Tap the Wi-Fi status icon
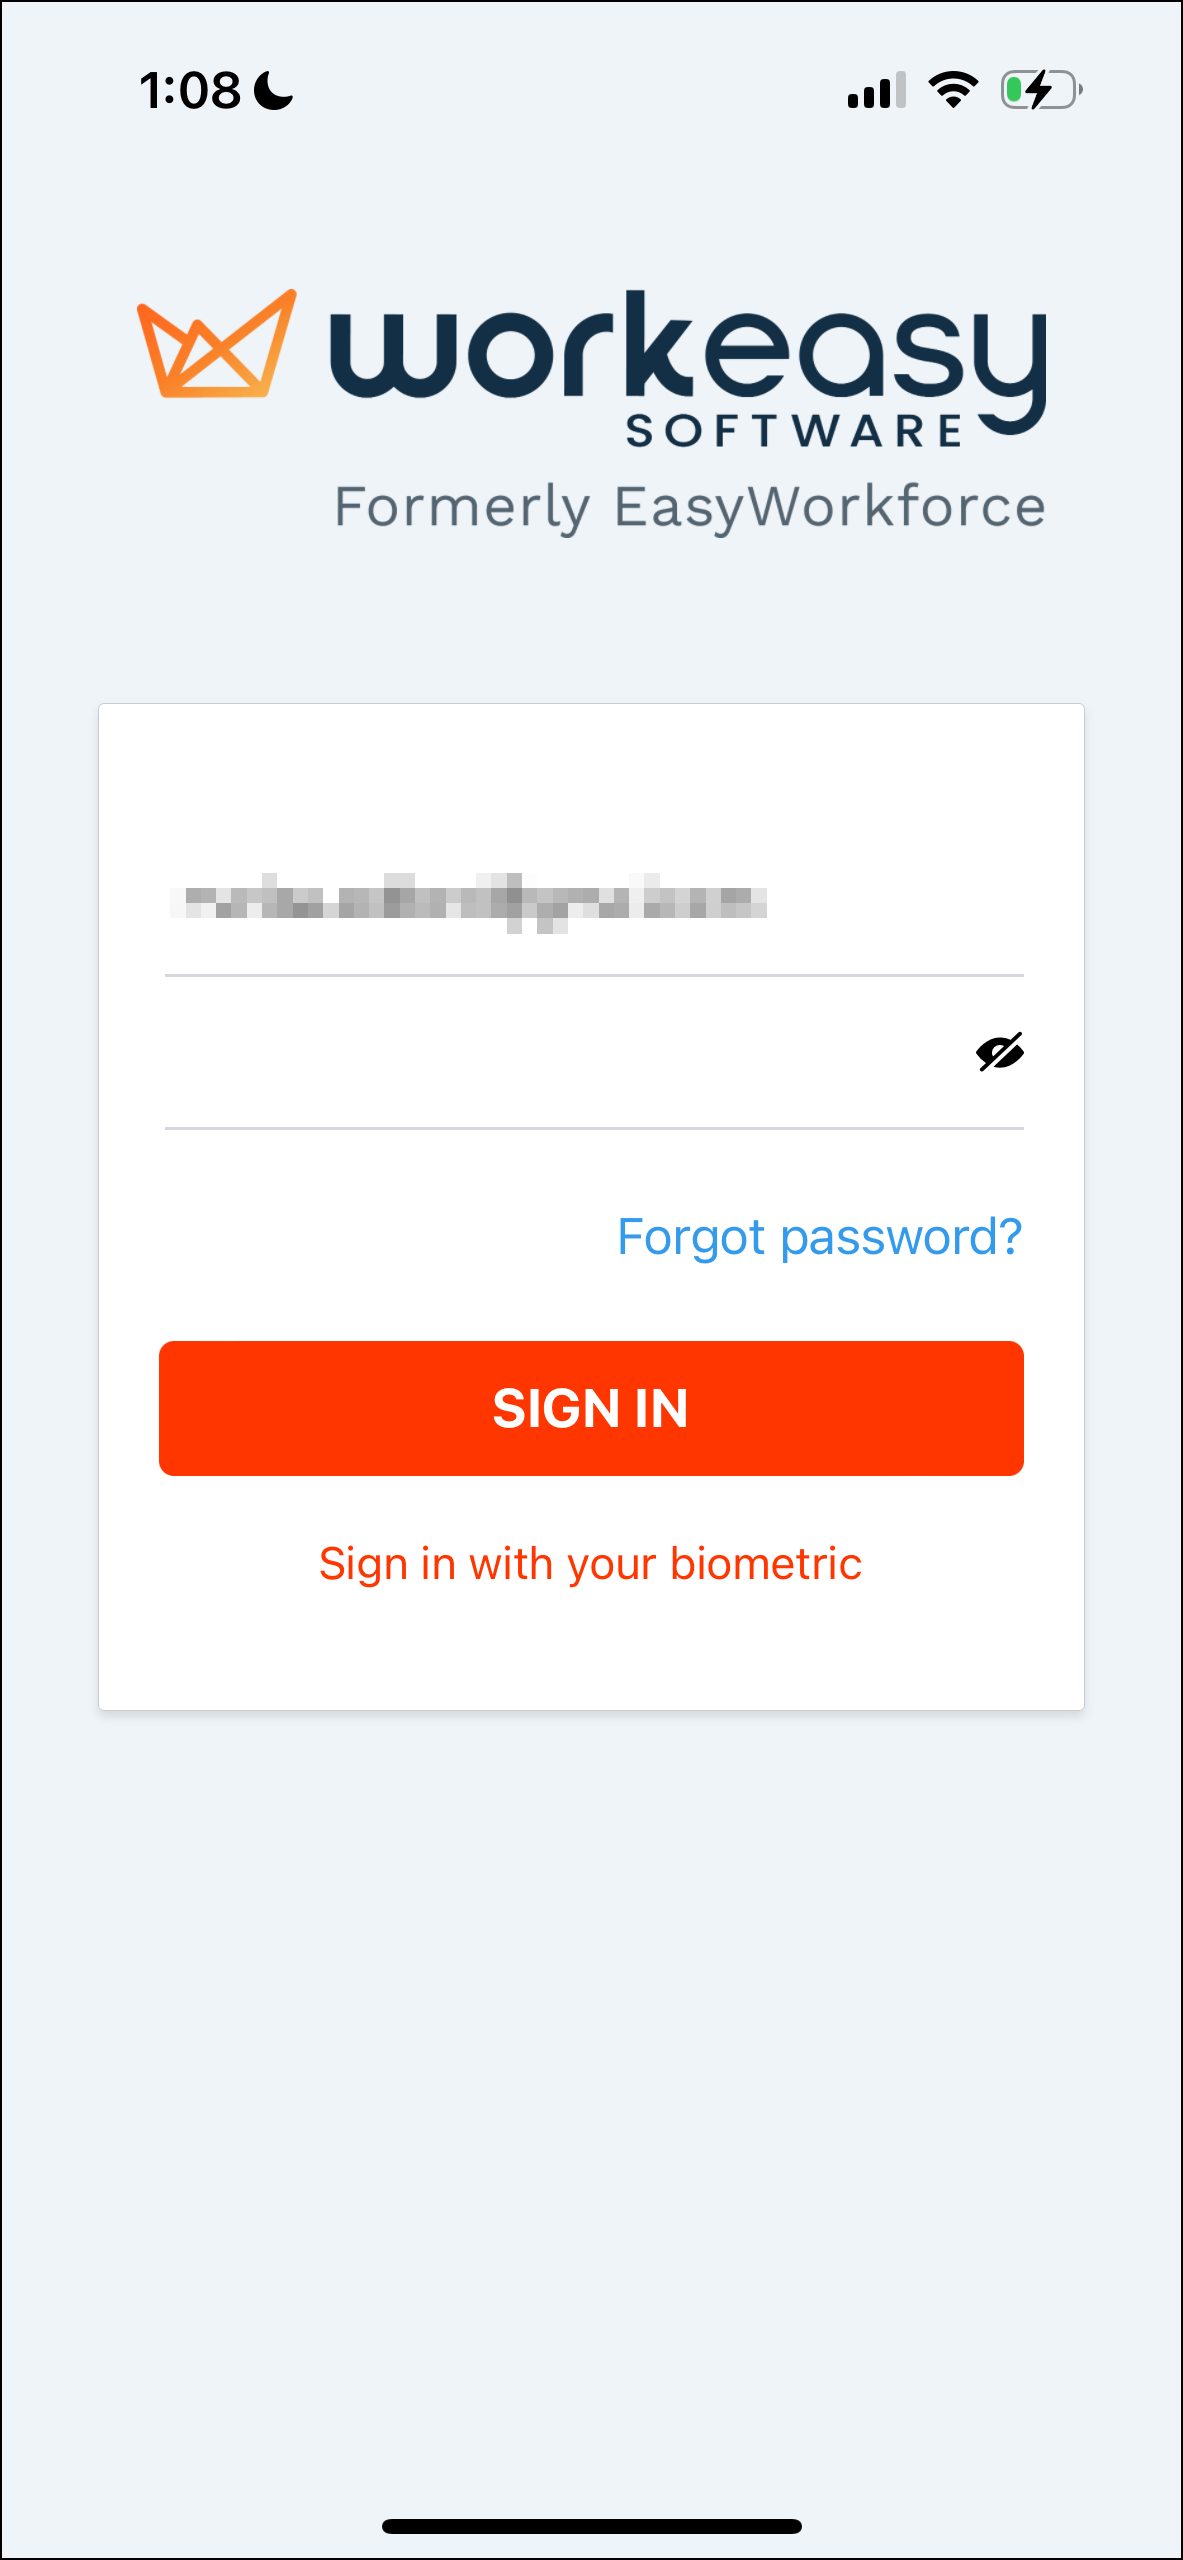 point(953,90)
